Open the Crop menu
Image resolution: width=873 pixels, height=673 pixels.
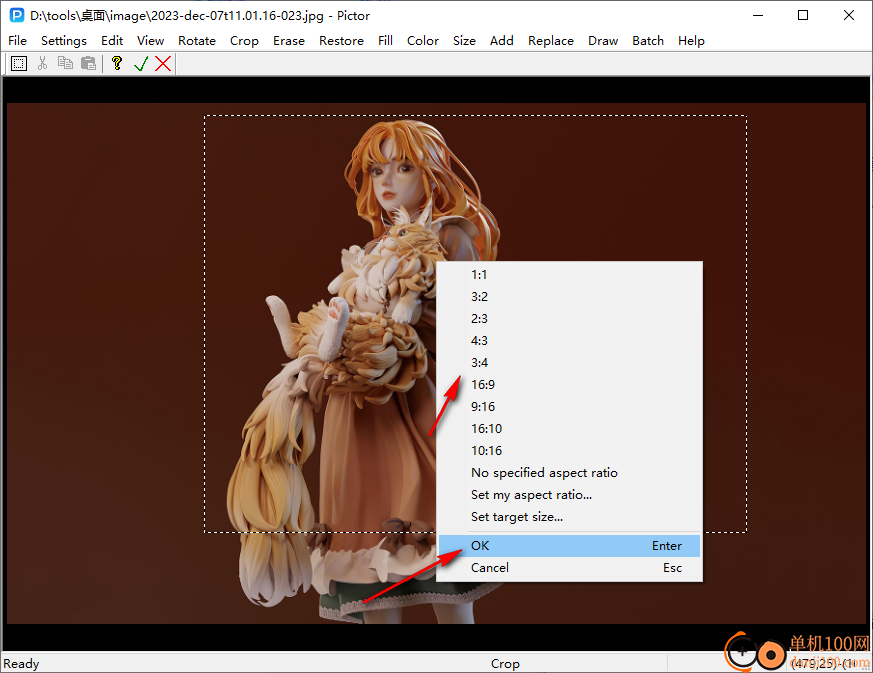(244, 41)
